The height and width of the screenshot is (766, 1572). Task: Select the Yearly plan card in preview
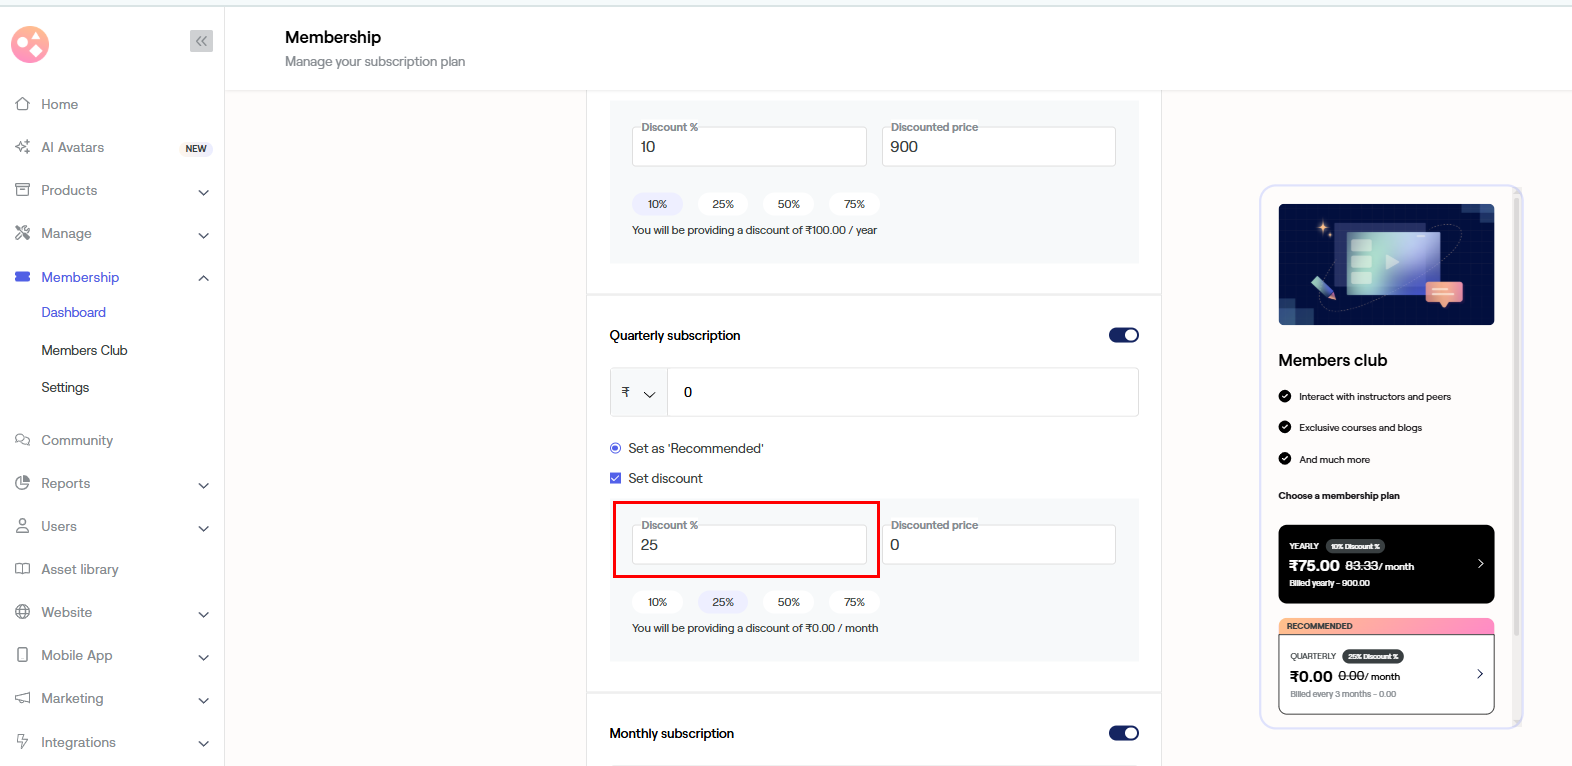click(1385, 564)
